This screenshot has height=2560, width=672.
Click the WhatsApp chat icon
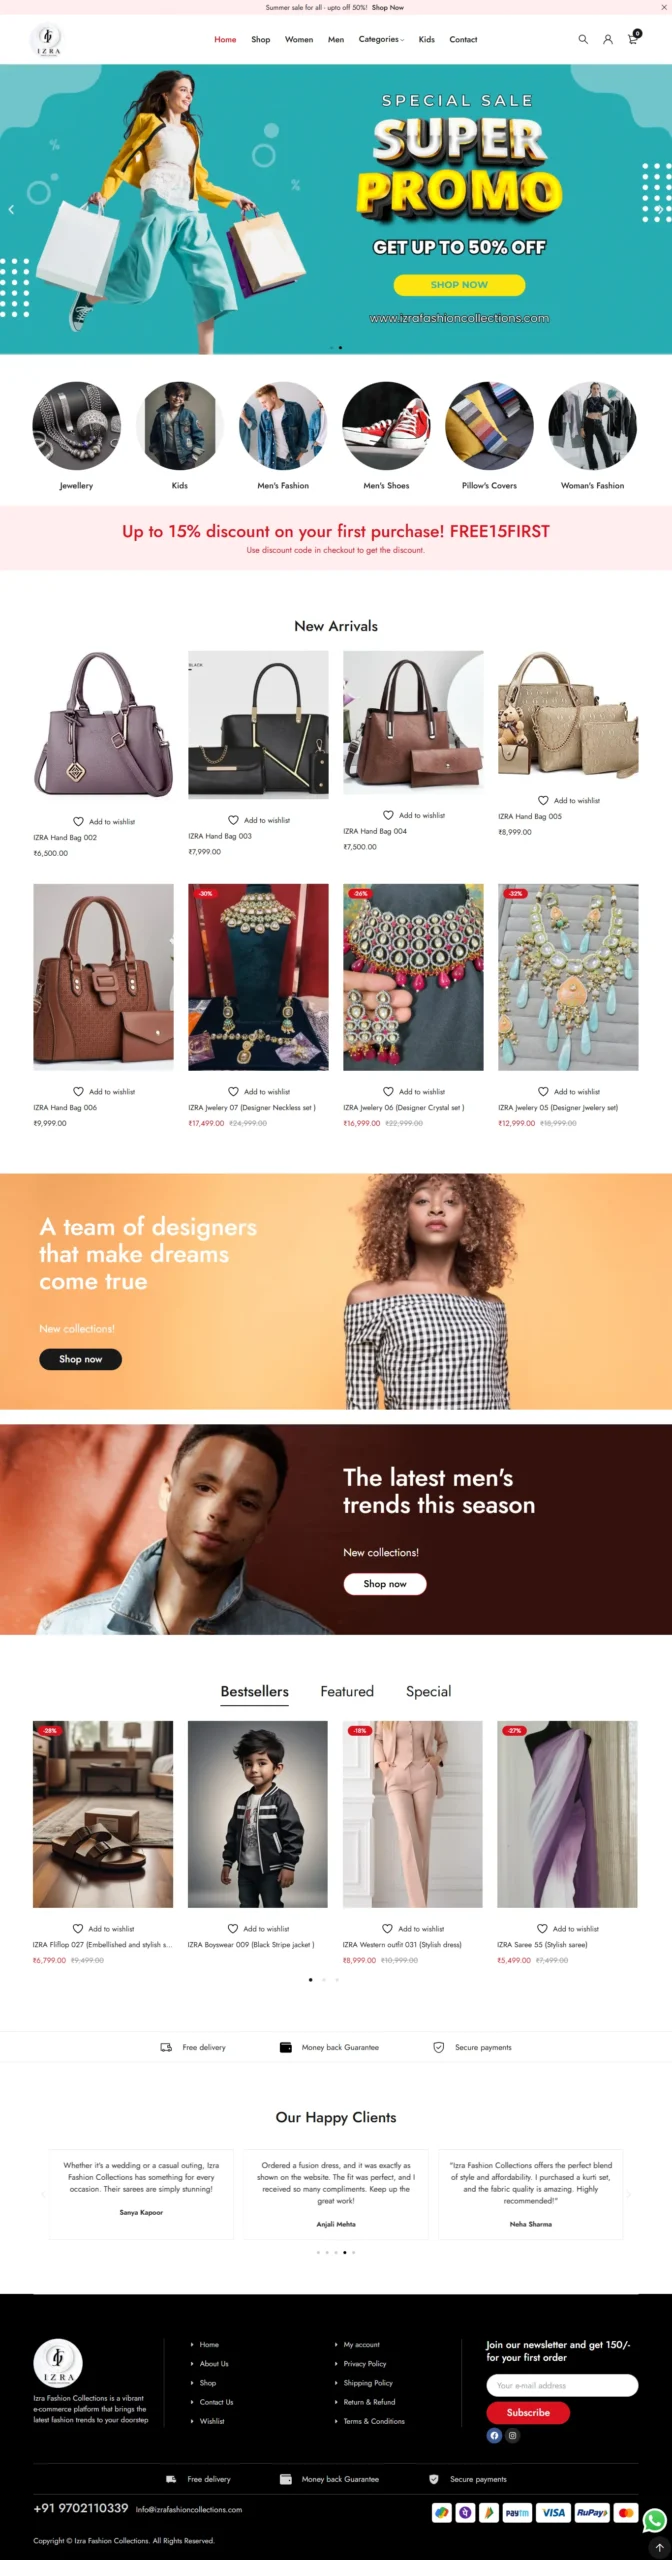coord(655,2520)
